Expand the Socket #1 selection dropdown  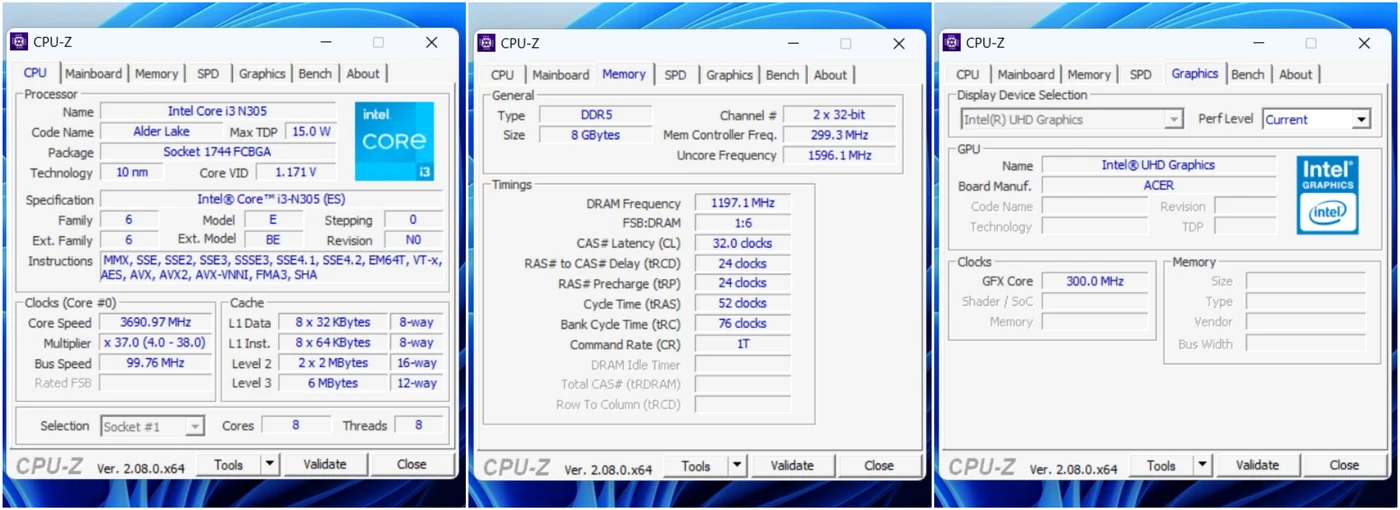point(195,427)
